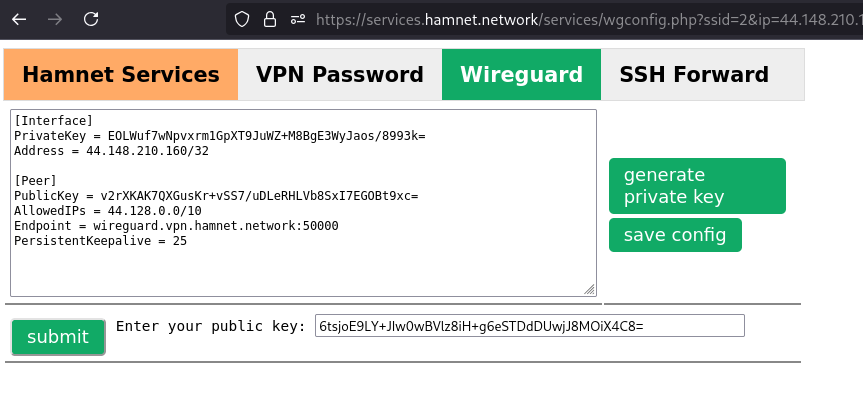This screenshot has height=406, width=863.
Task: Place cursor on the PrivateKey line
Action: (220, 135)
